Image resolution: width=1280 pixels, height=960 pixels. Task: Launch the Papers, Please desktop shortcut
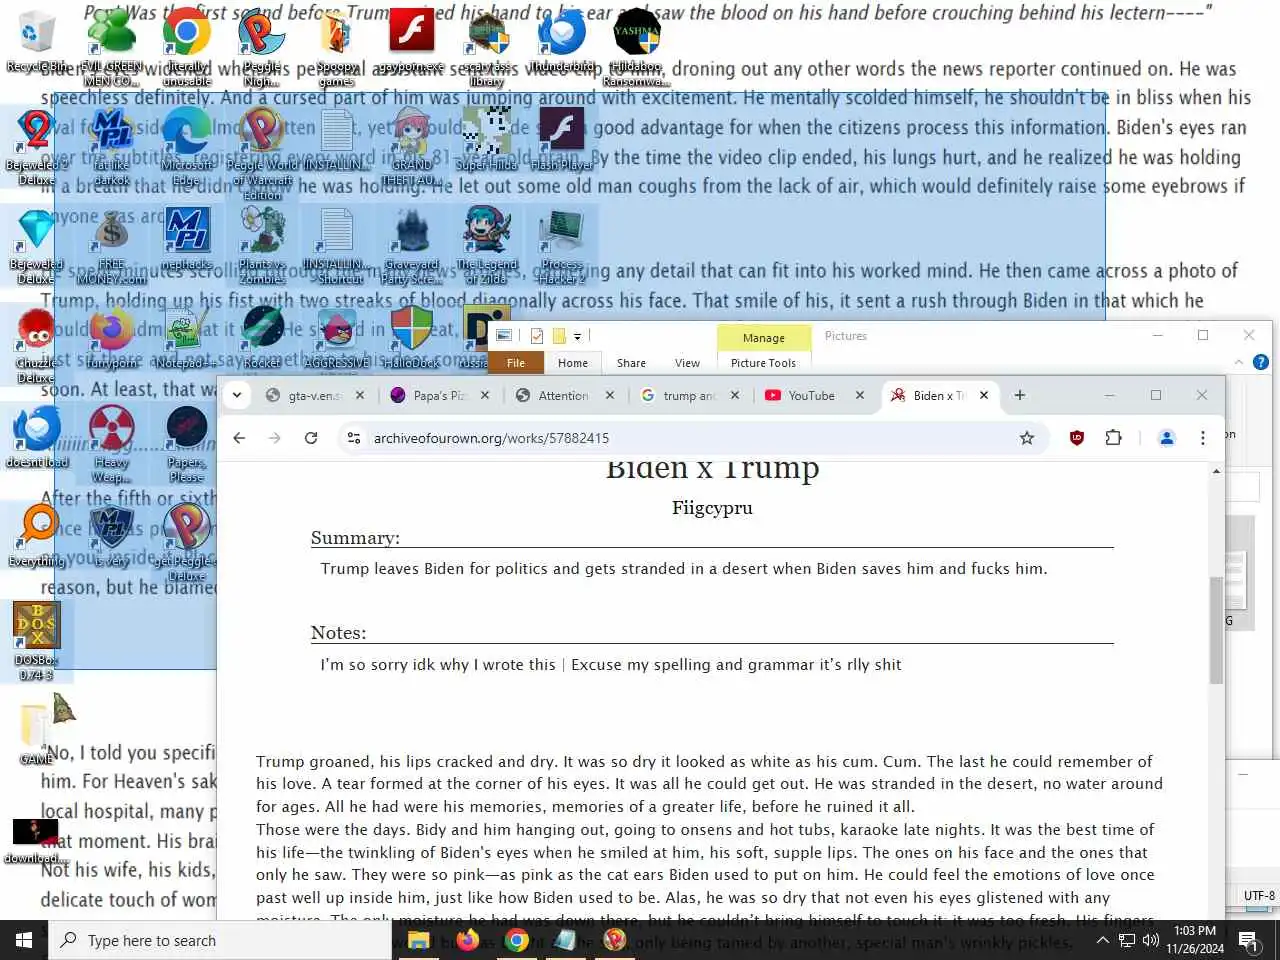click(187, 443)
